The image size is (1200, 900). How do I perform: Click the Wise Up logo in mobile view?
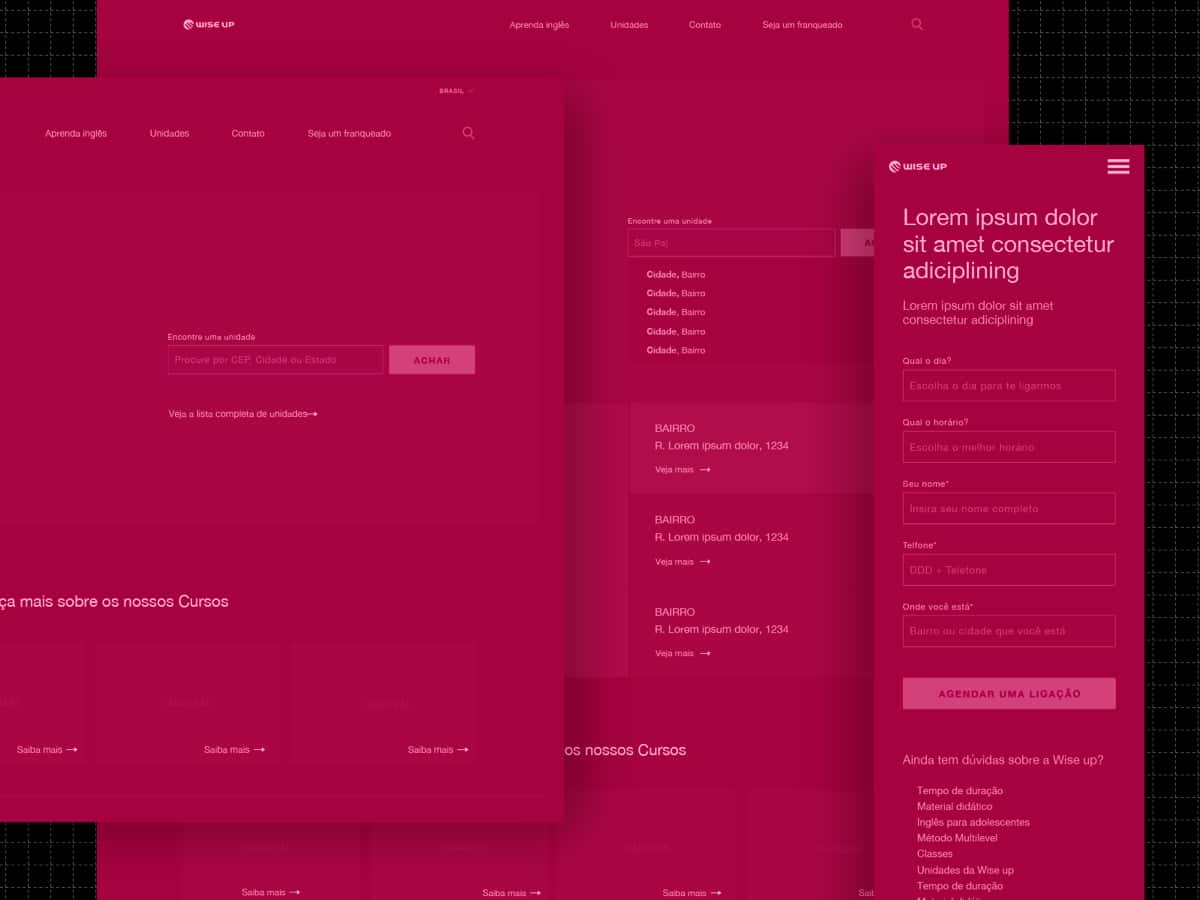tap(917, 167)
